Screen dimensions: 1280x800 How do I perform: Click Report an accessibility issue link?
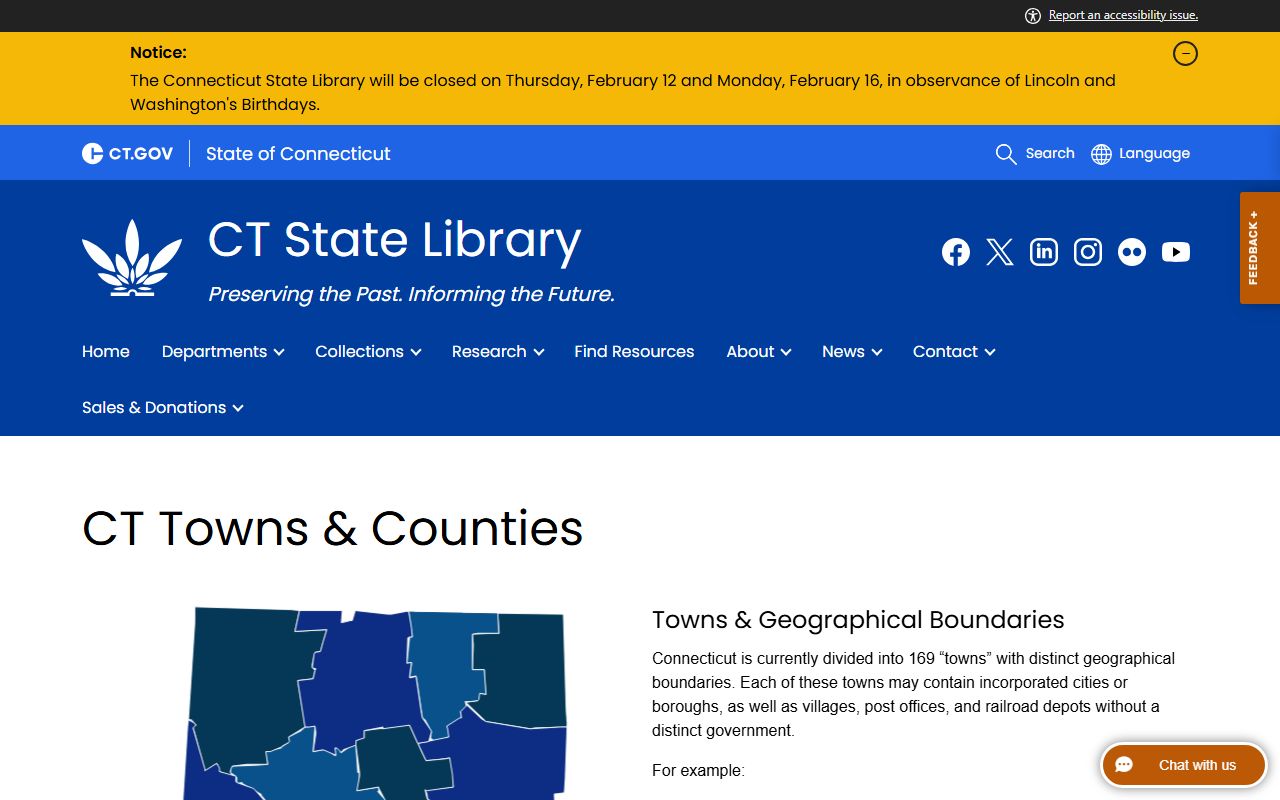click(x=1123, y=15)
